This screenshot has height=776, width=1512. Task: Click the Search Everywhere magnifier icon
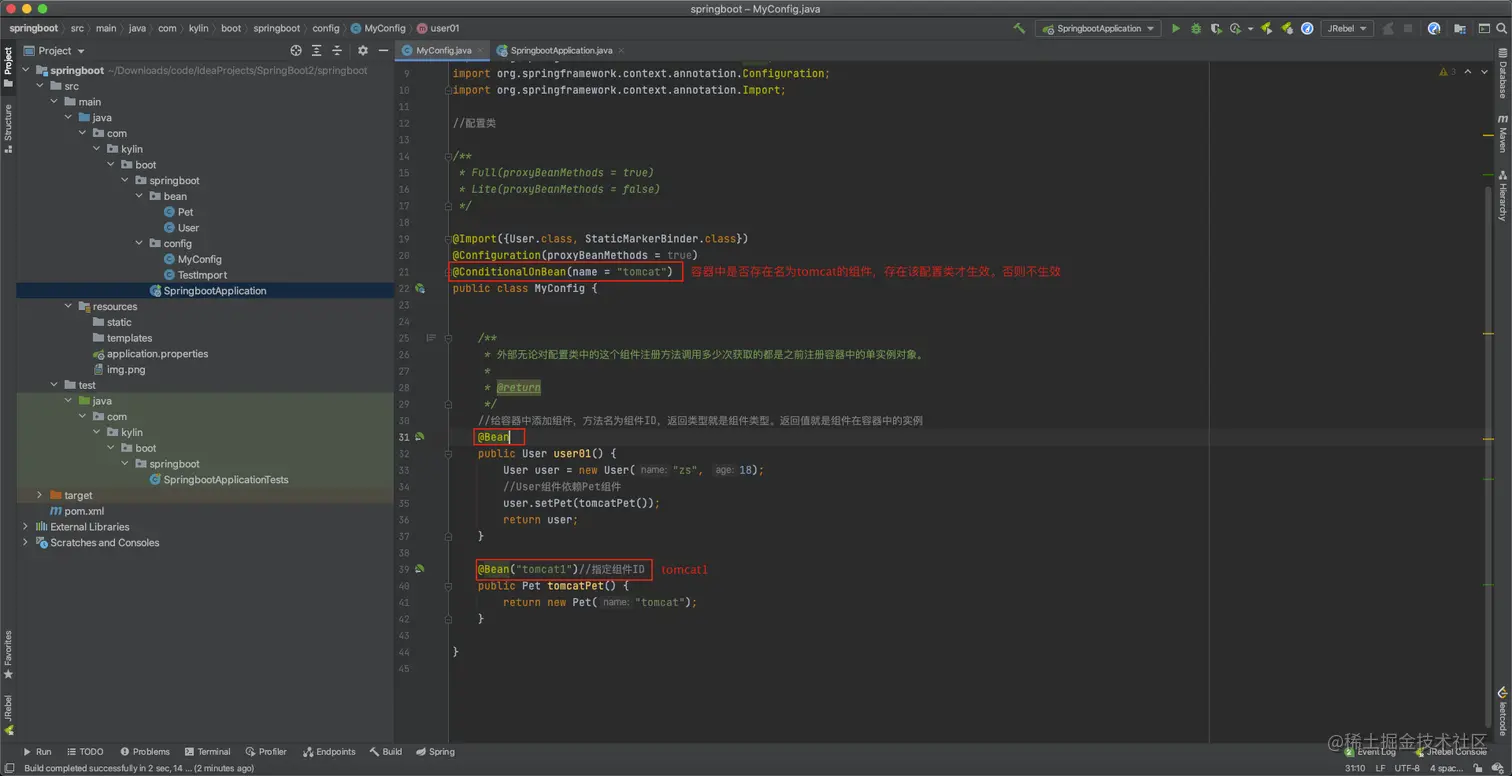1502,28
